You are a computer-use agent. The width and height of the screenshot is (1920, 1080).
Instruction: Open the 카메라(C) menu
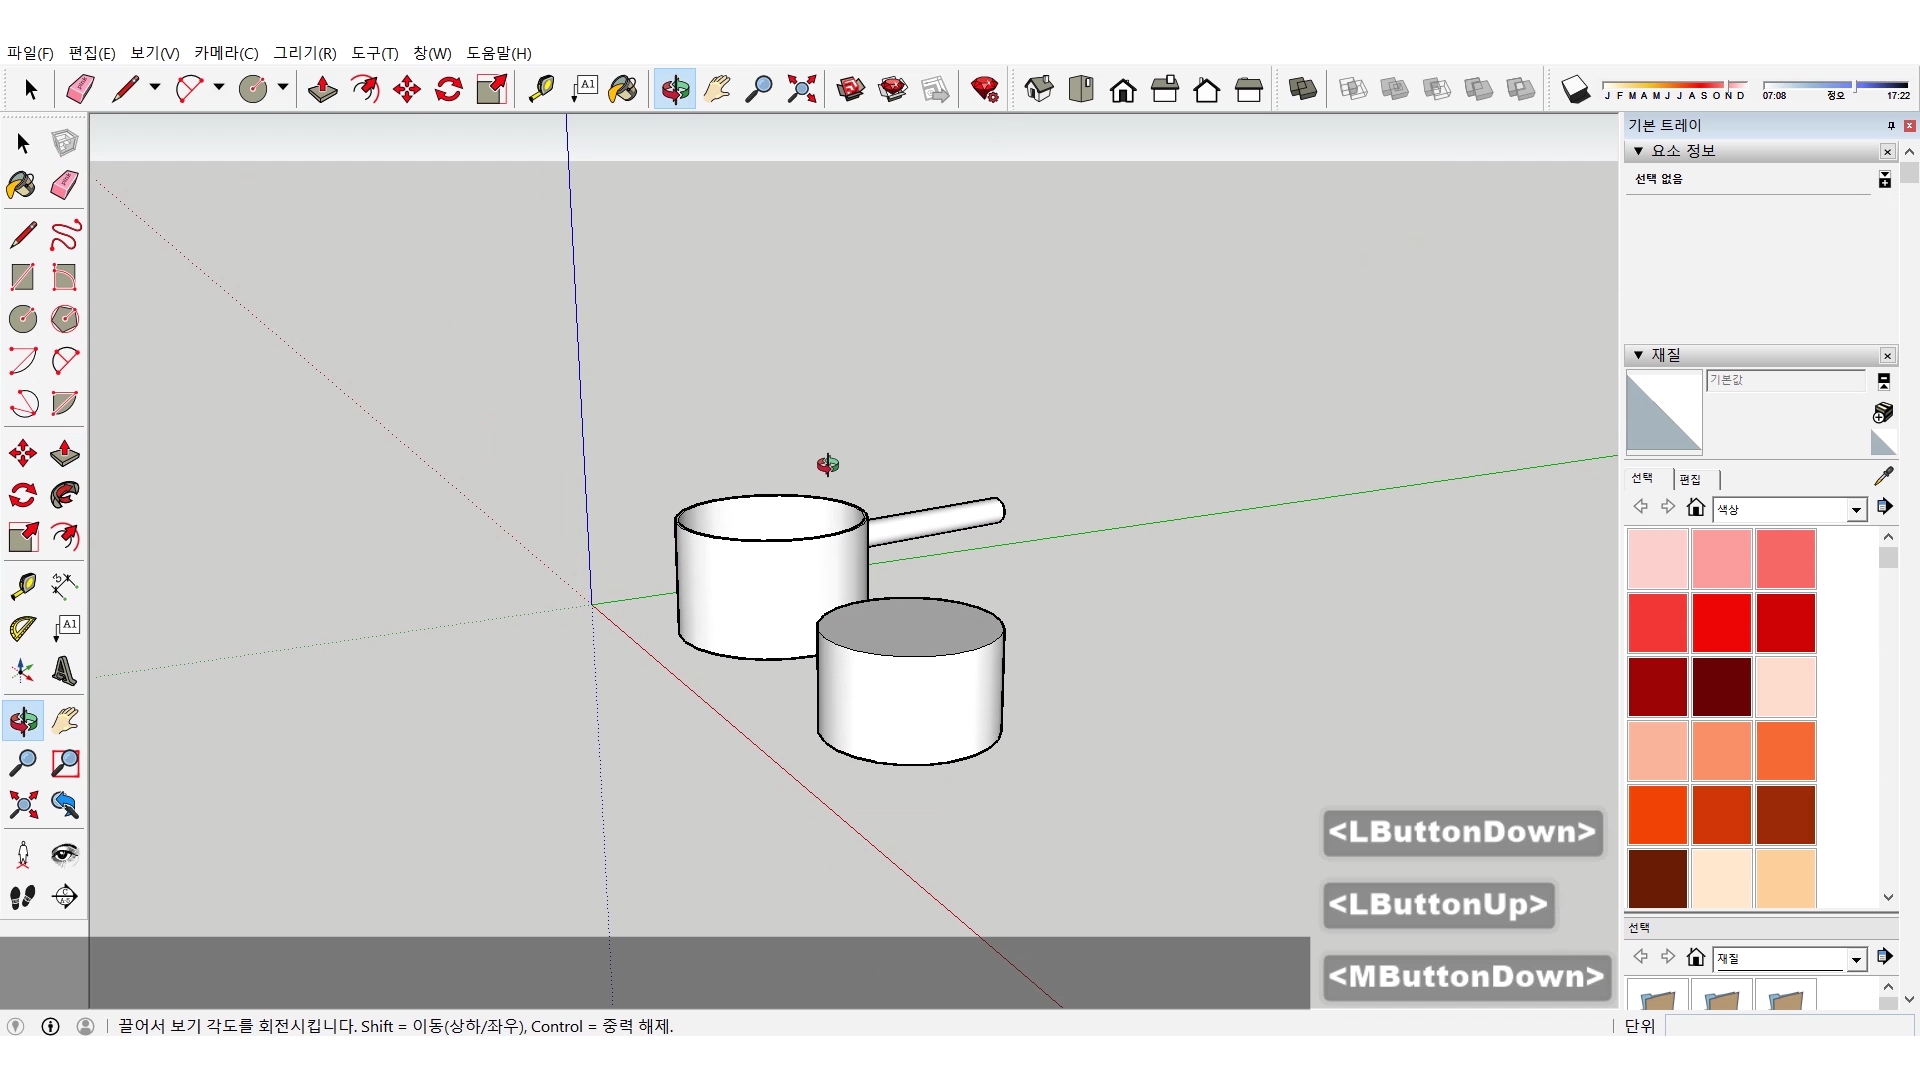(x=225, y=53)
